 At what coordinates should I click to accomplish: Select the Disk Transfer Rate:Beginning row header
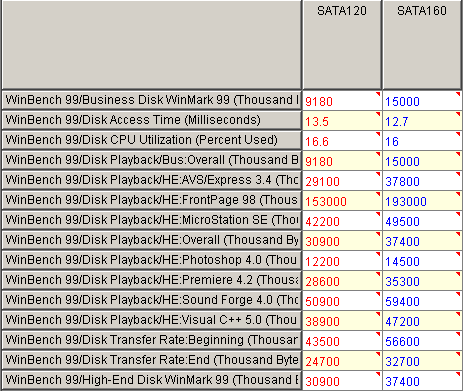(151, 340)
